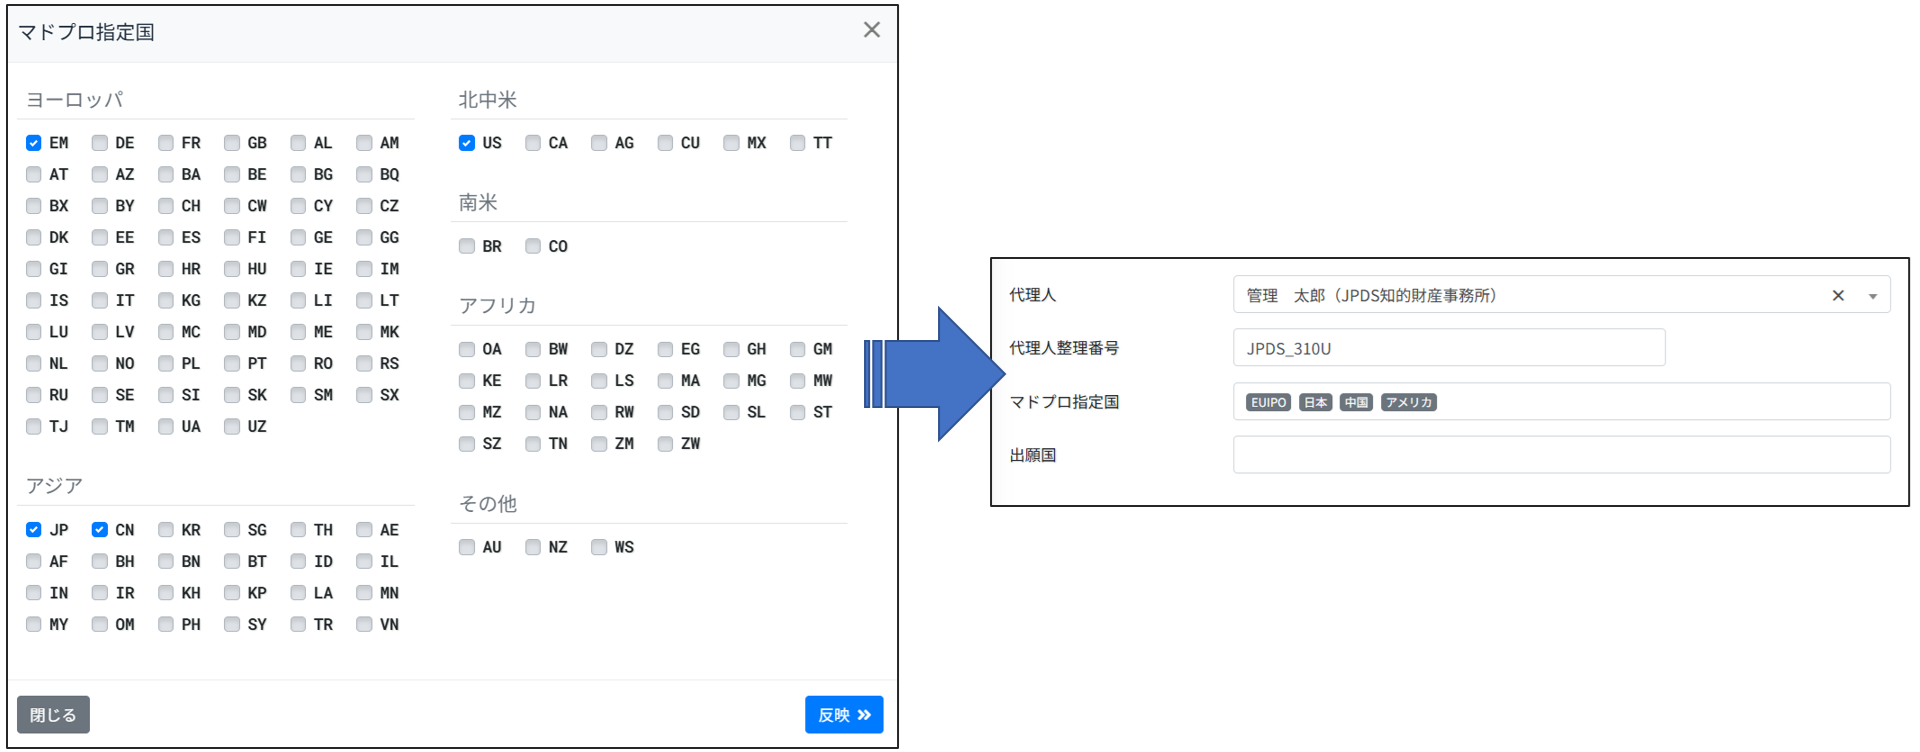Check the PH checkbox
This screenshot has height=752, width=1920.
(x=166, y=624)
